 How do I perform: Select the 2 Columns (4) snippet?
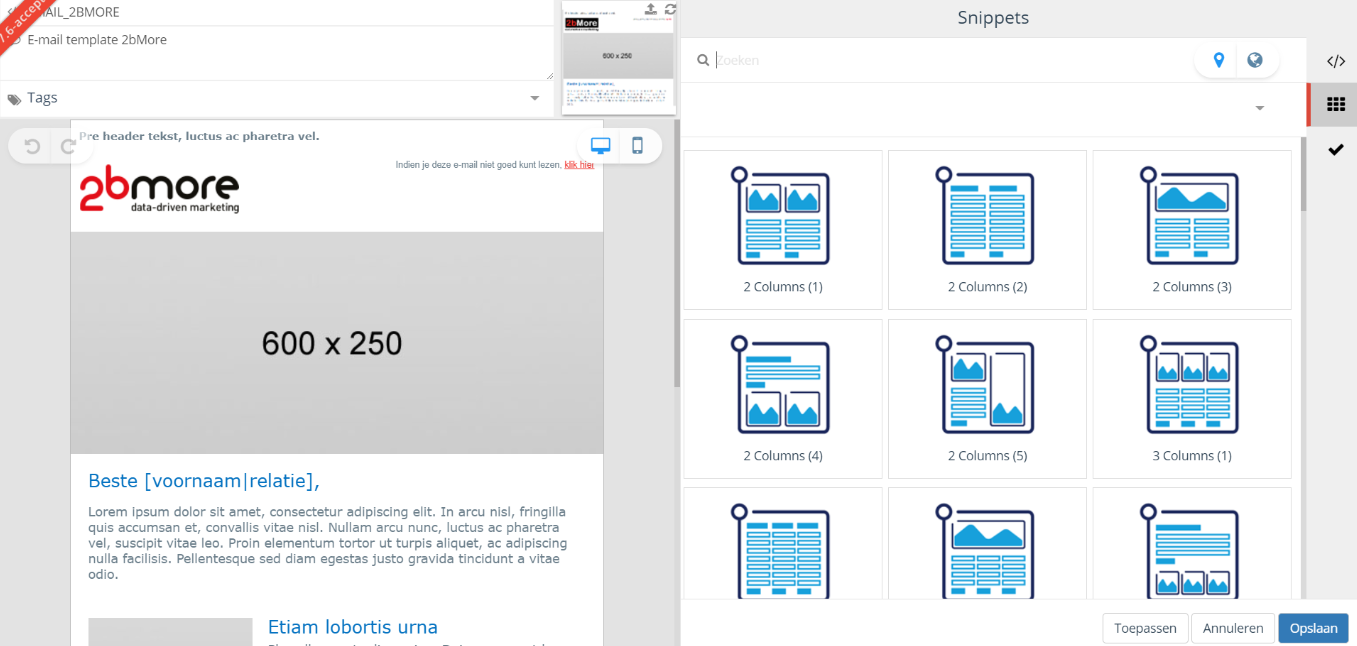782,398
